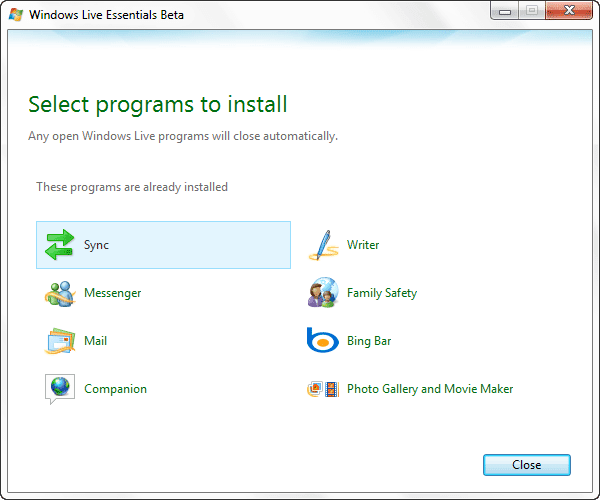Click the 'Any open Windows Live programs' notice
The height and width of the screenshot is (500, 600).
pos(183,136)
